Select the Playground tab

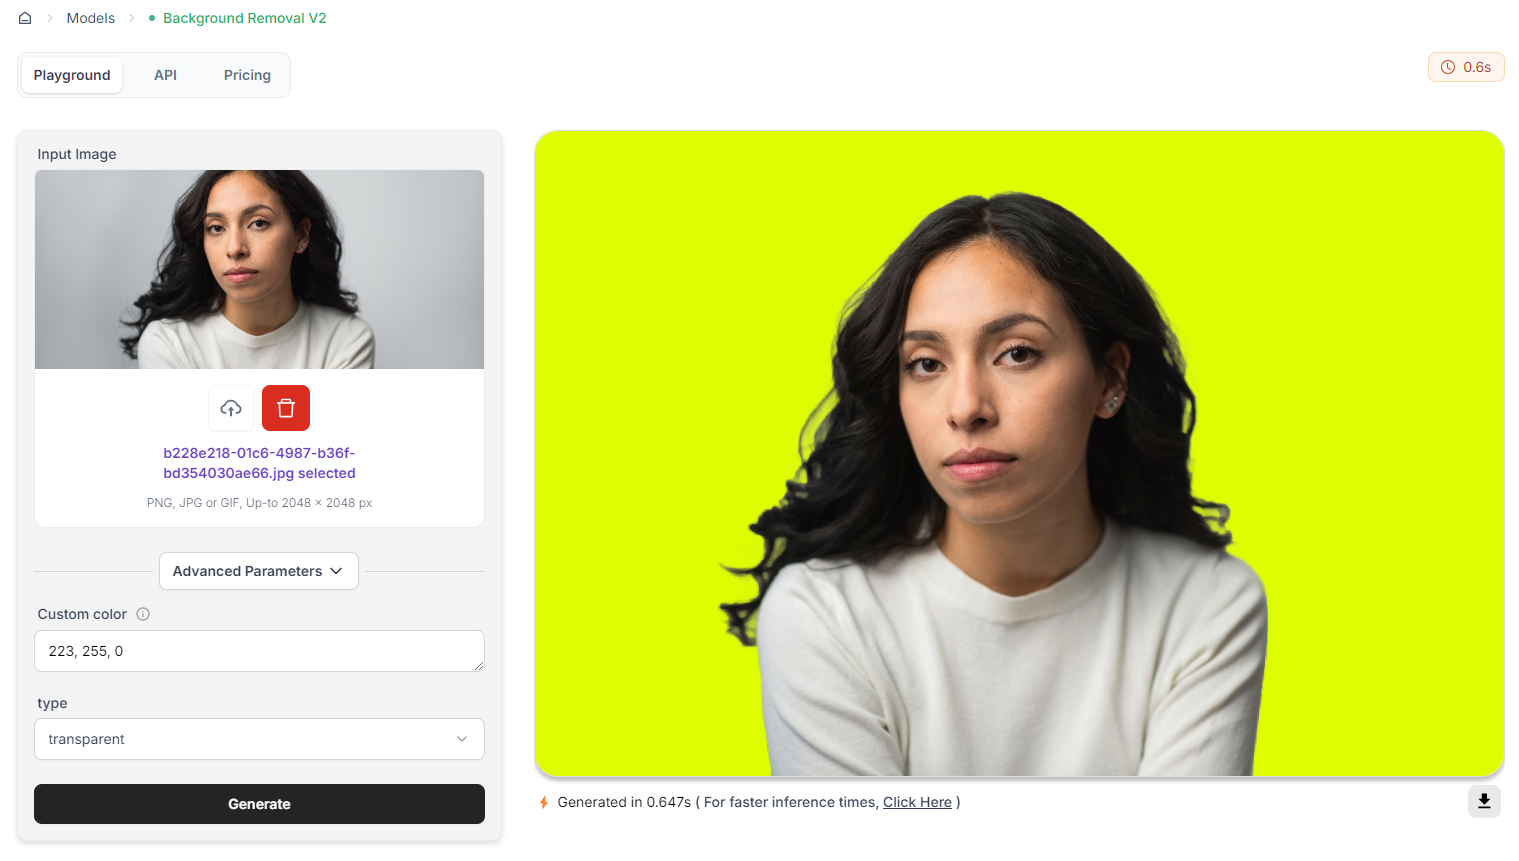(x=72, y=75)
